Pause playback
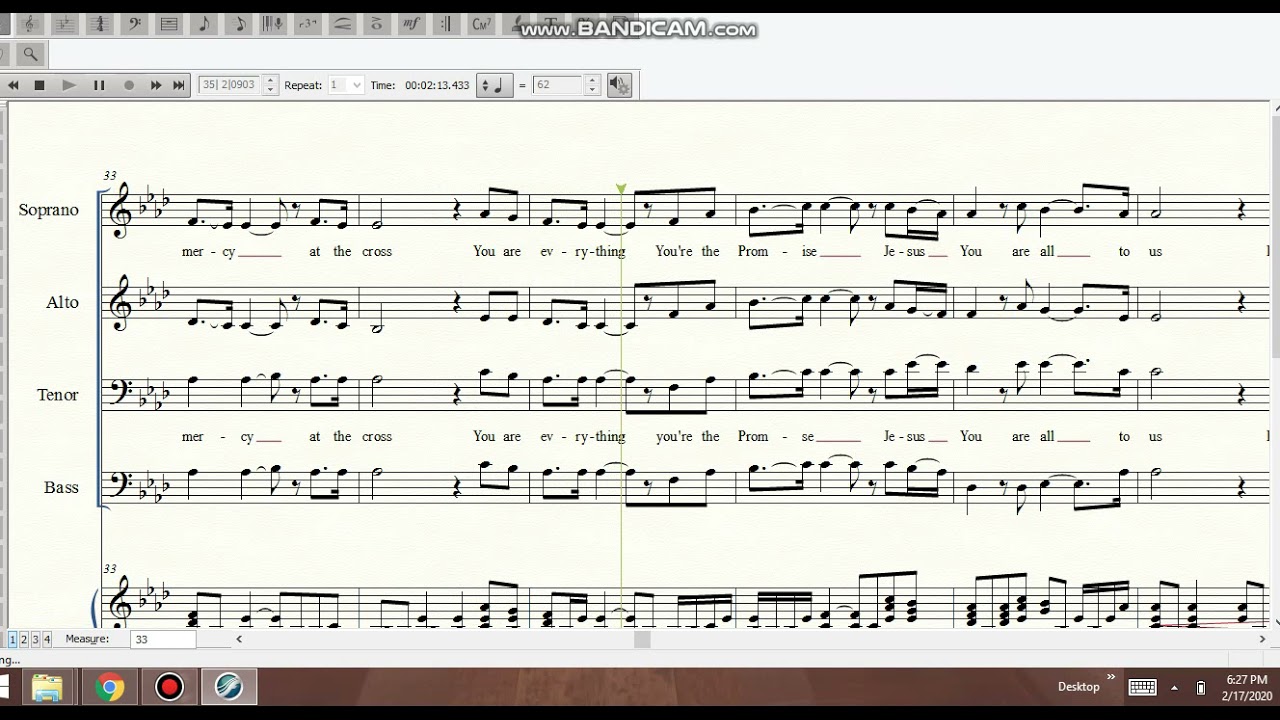Image resolution: width=1280 pixels, height=720 pixels. pyautogui.click(x=99, y=85)
